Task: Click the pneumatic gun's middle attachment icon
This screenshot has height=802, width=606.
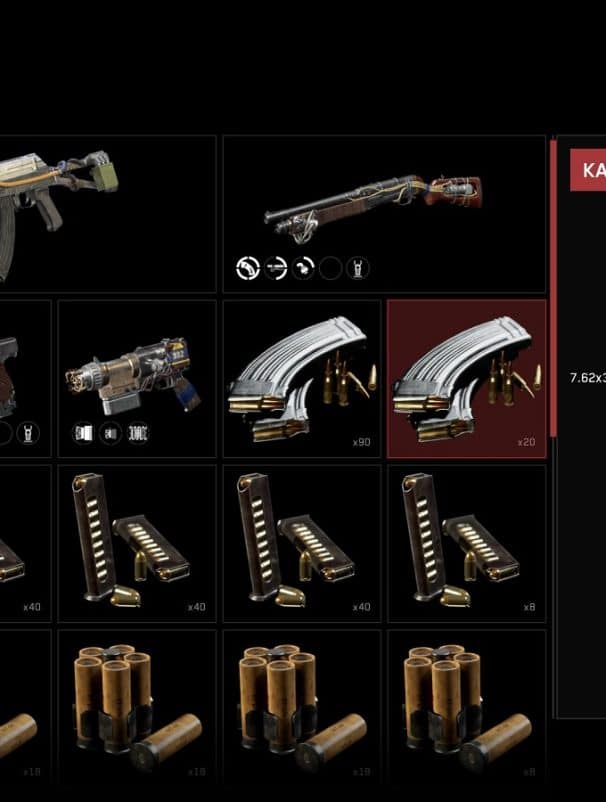Action: (x=110, y=434)
